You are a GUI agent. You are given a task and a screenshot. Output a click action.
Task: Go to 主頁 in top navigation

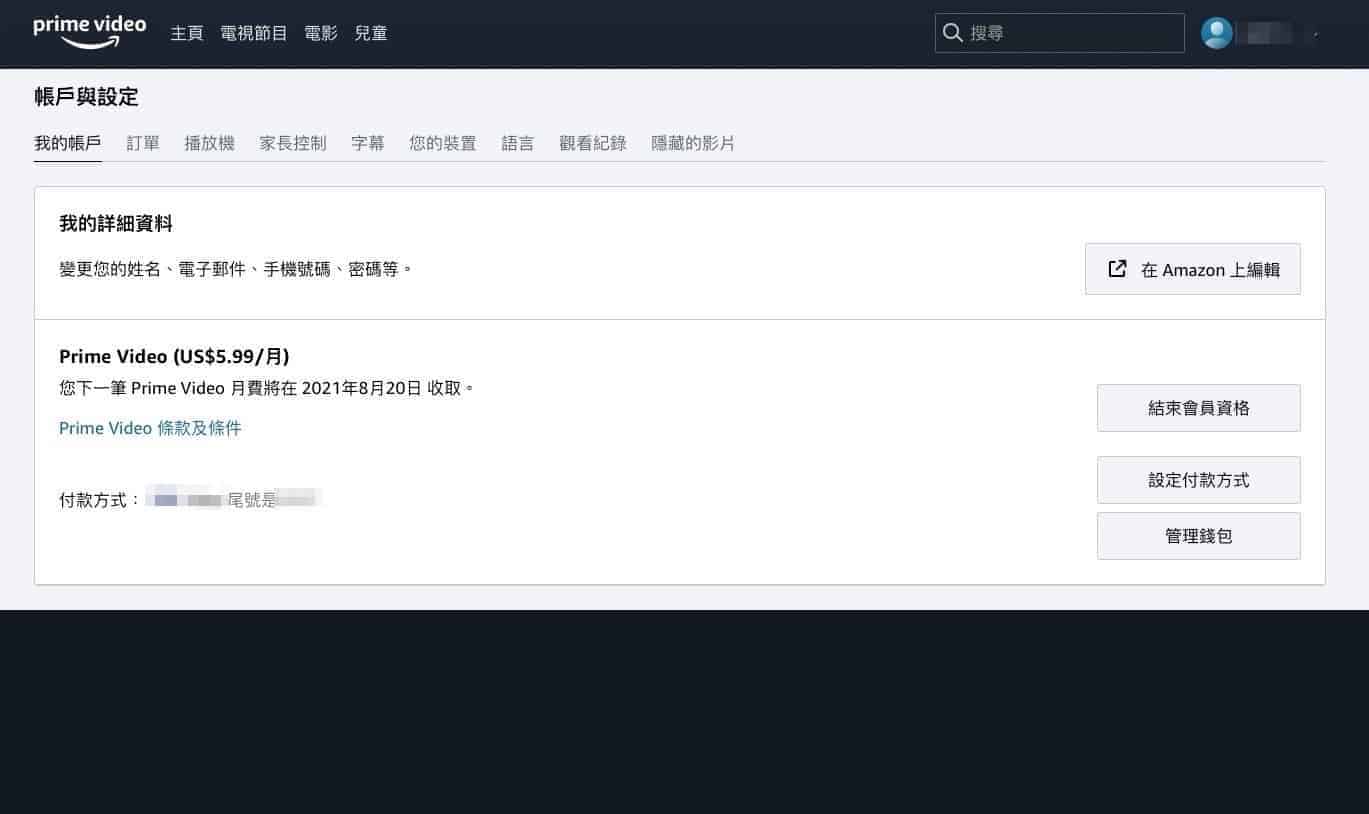[187, 33]
